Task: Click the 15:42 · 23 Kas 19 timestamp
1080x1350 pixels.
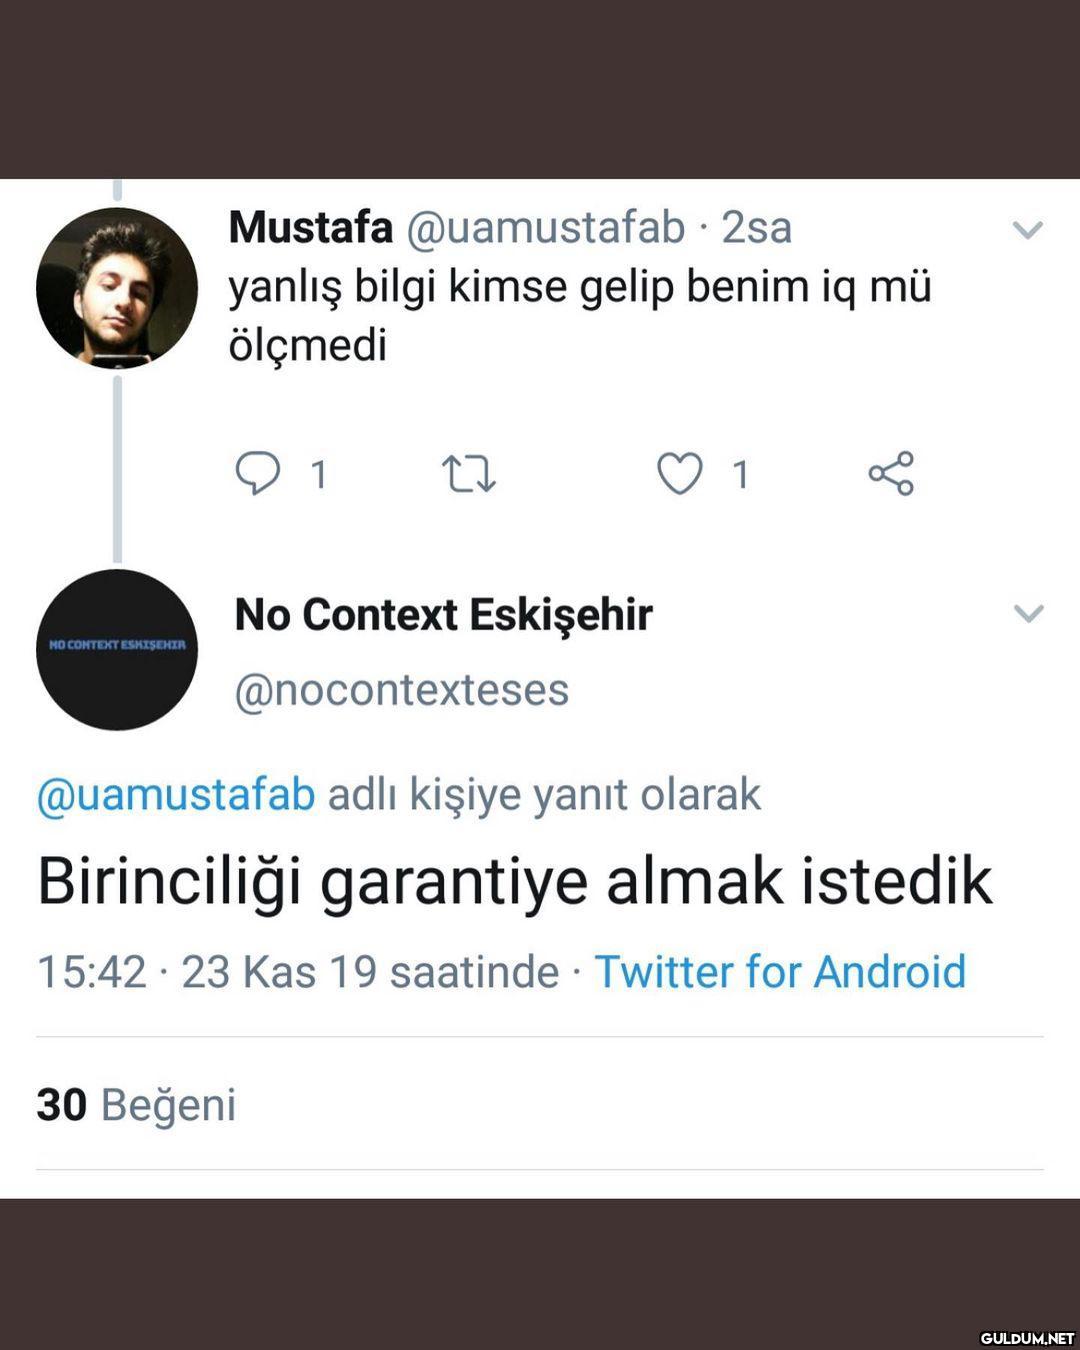Action: (297, 972)
